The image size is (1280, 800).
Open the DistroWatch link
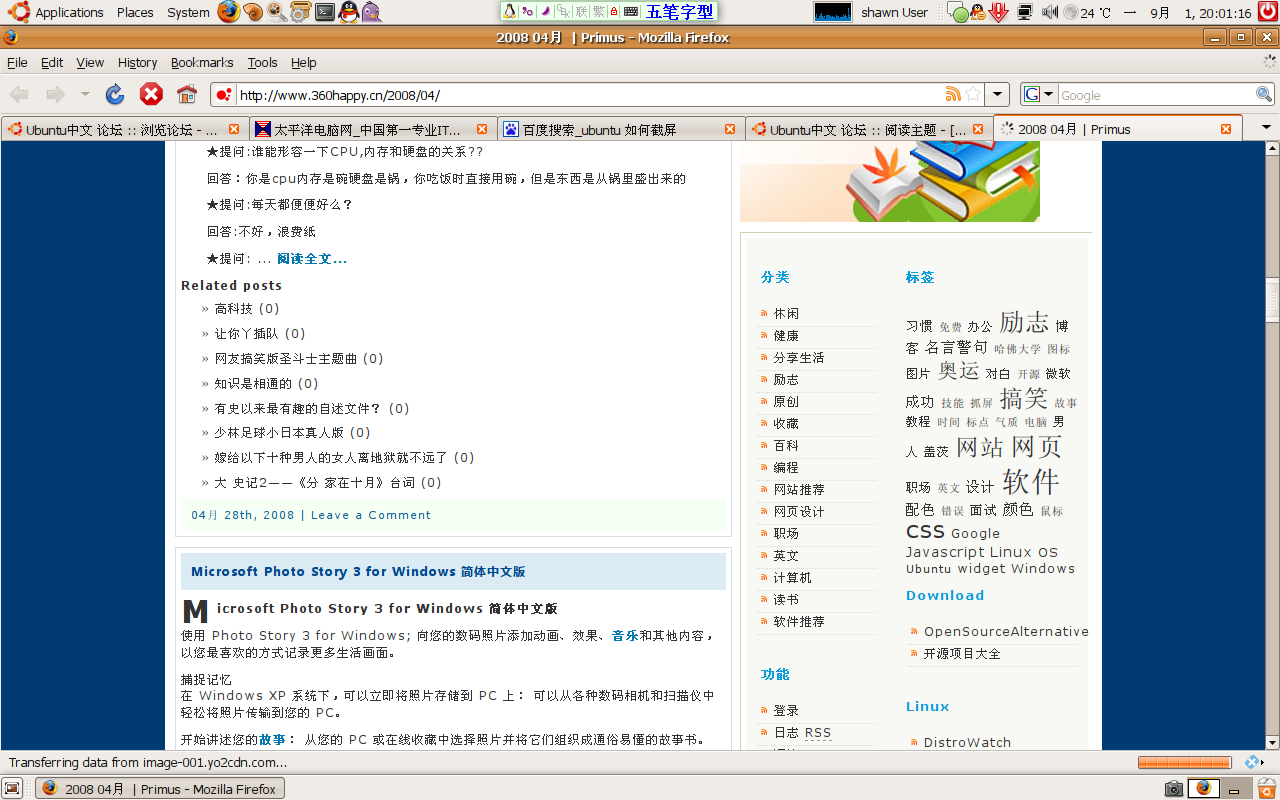click(x=967, y=742)
